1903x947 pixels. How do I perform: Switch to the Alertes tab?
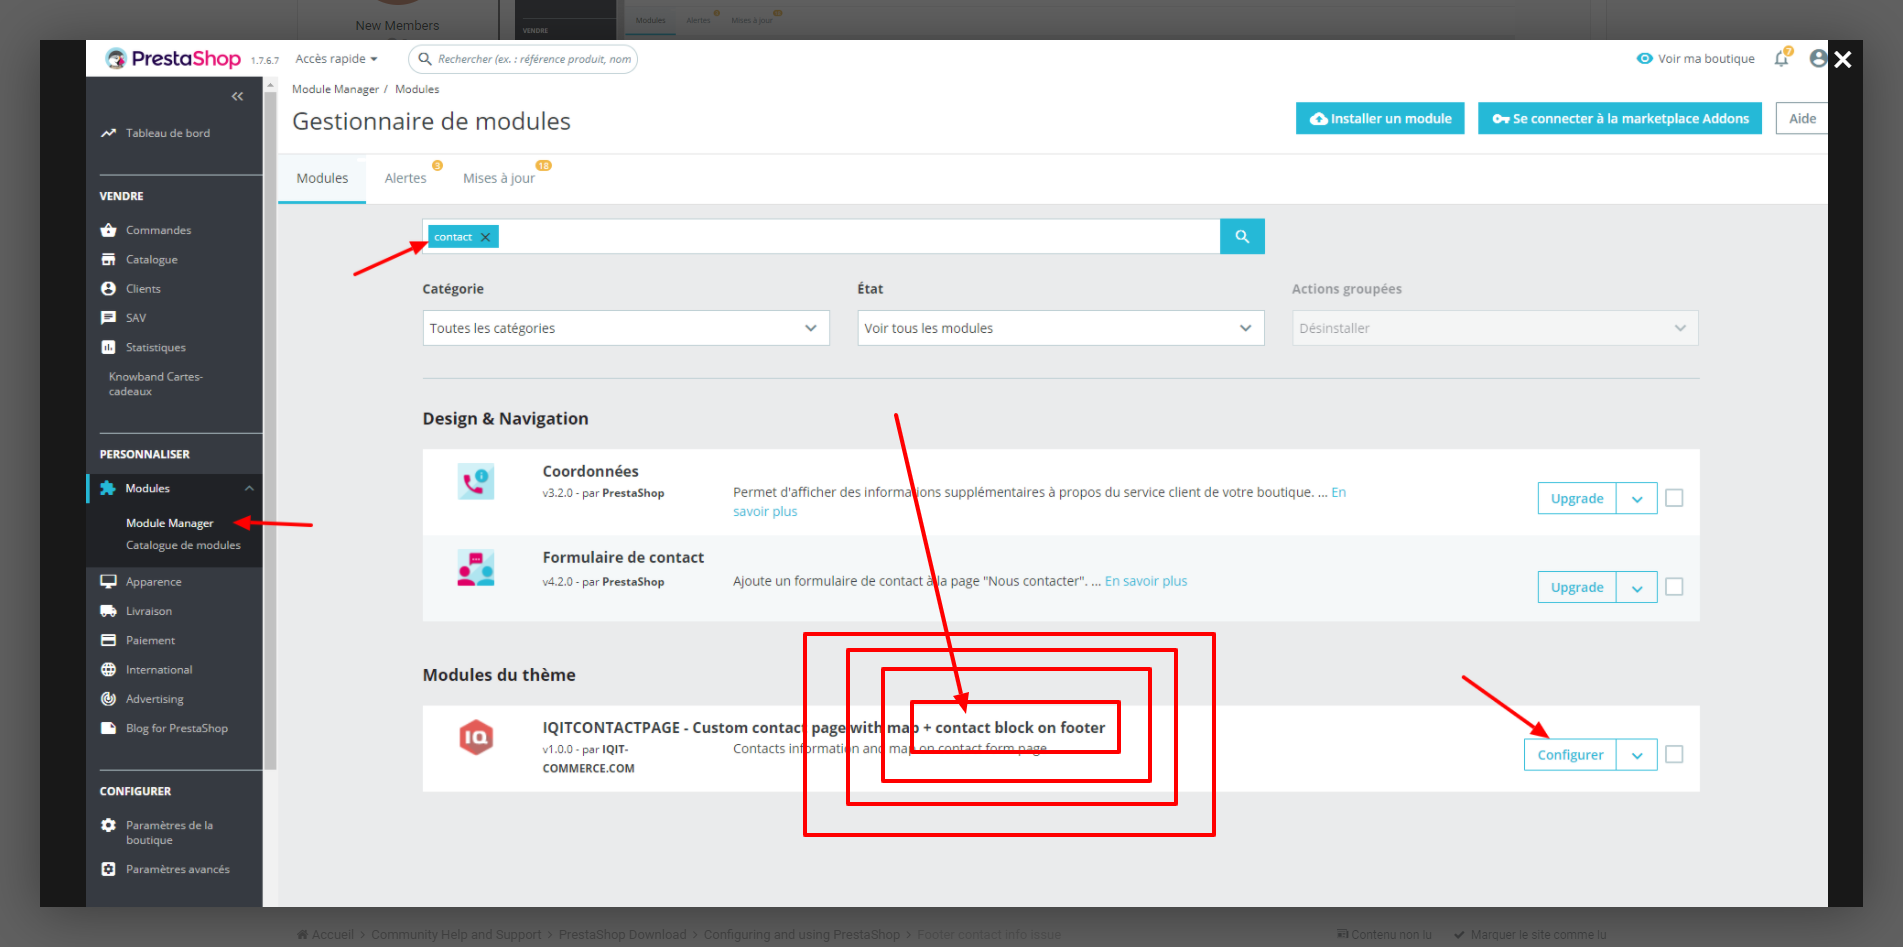coord(405,178)
